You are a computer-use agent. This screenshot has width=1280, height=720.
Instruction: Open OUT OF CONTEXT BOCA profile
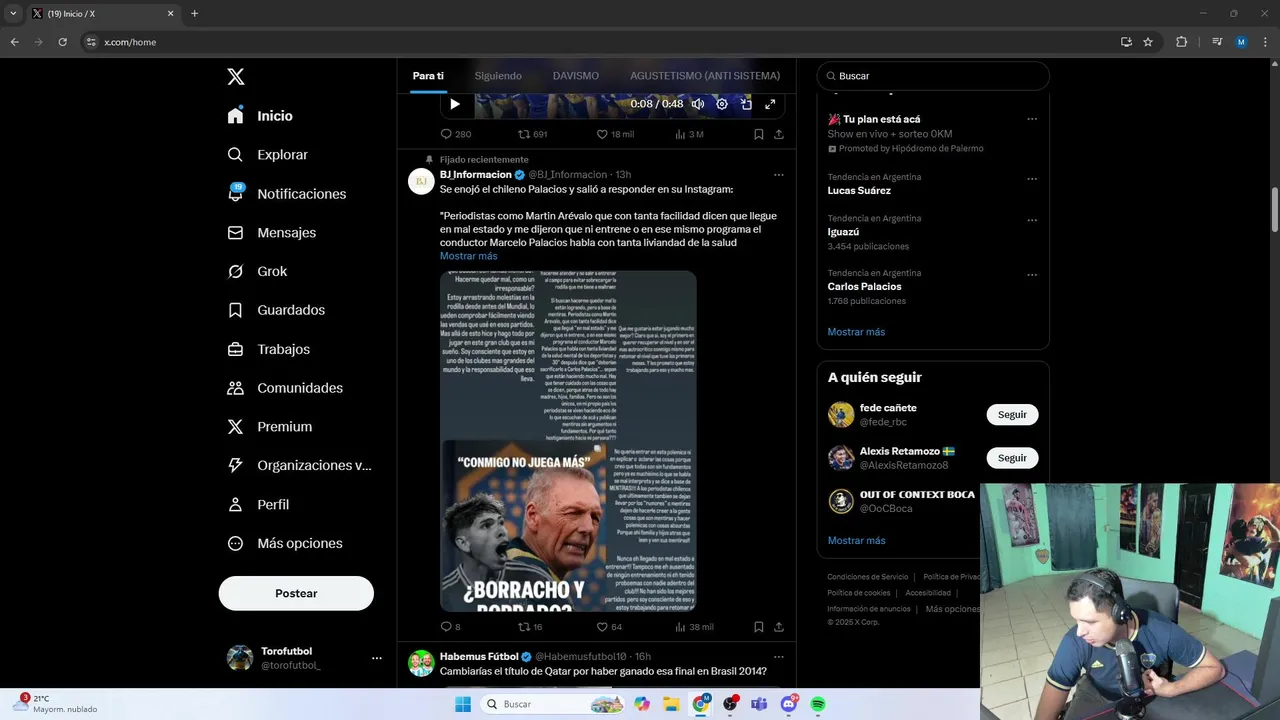tap(917, 495)
